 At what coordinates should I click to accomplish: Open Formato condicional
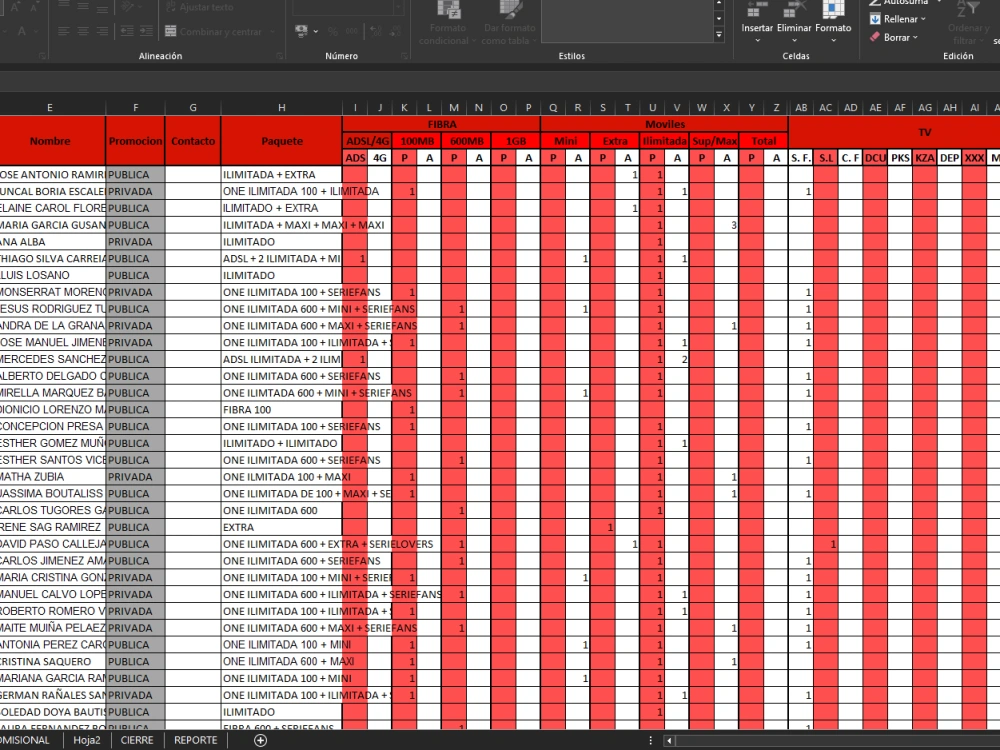pos(448,23)
